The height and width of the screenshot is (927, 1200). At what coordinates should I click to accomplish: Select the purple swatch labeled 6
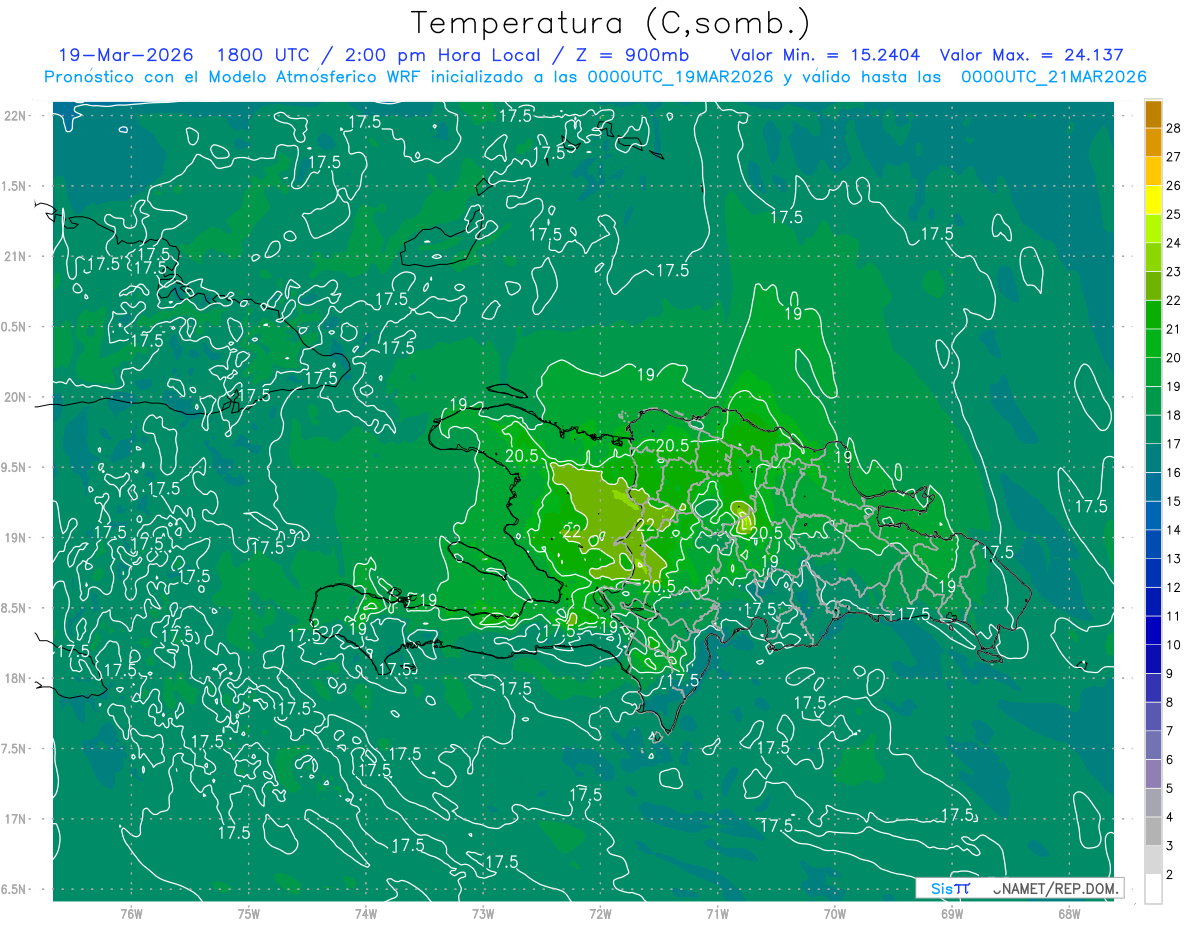tap(1153, 746)
